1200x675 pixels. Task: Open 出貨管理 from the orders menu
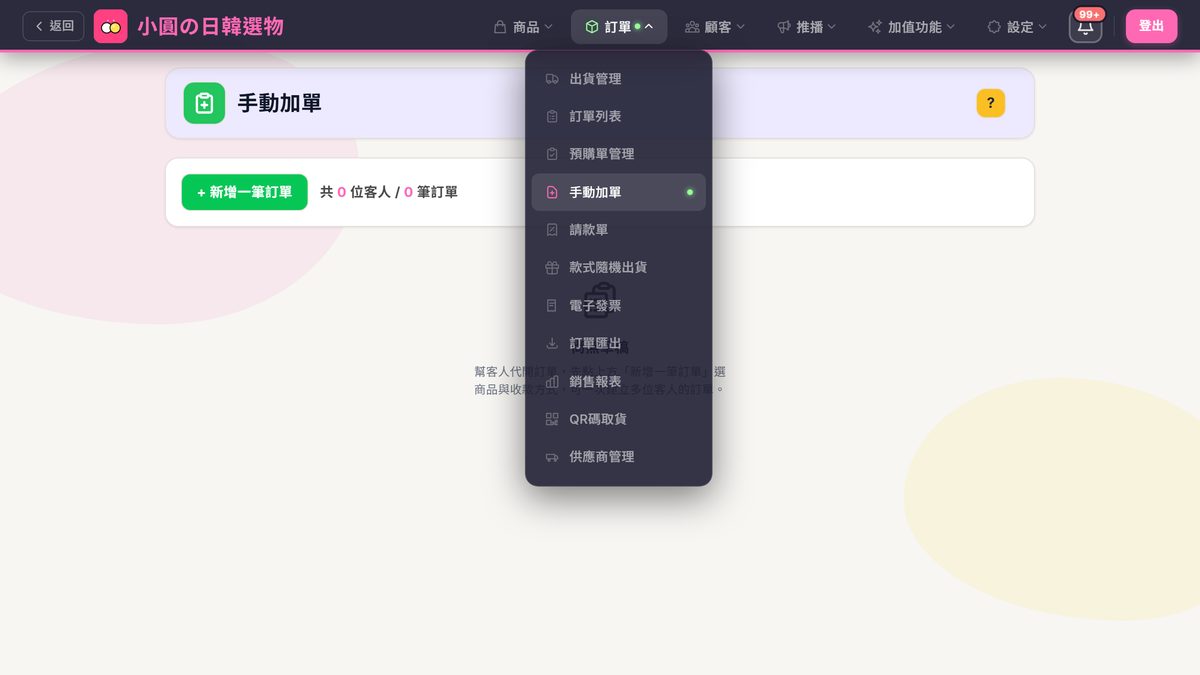618,79
